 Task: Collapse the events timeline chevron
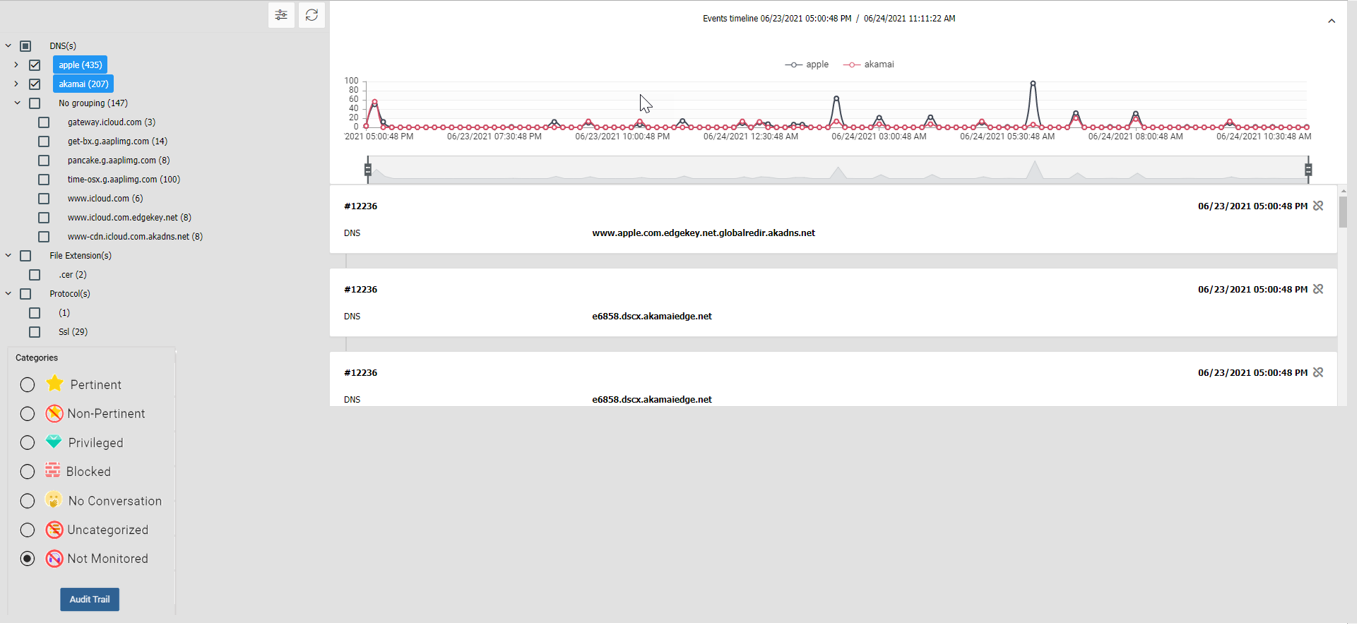click(1331, 21)
